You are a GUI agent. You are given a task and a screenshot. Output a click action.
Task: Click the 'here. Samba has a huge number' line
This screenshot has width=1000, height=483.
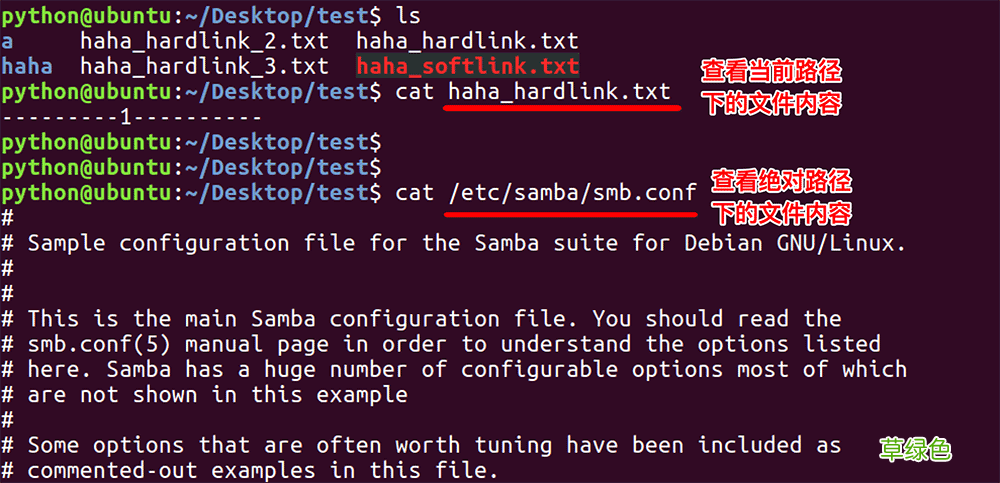click(466, 369)
